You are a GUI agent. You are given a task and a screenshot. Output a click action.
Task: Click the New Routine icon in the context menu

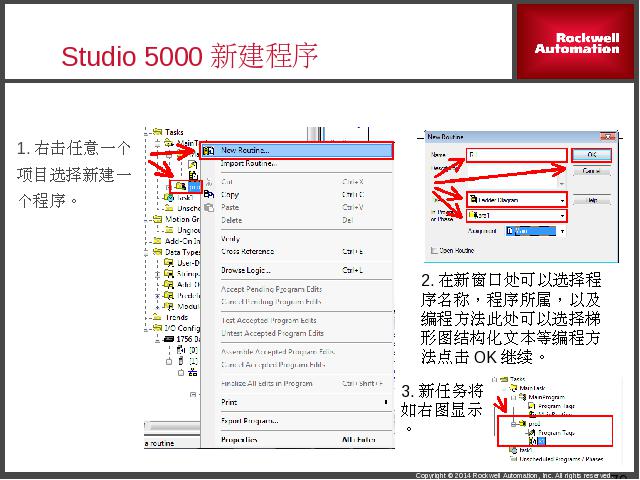point(209,151)
